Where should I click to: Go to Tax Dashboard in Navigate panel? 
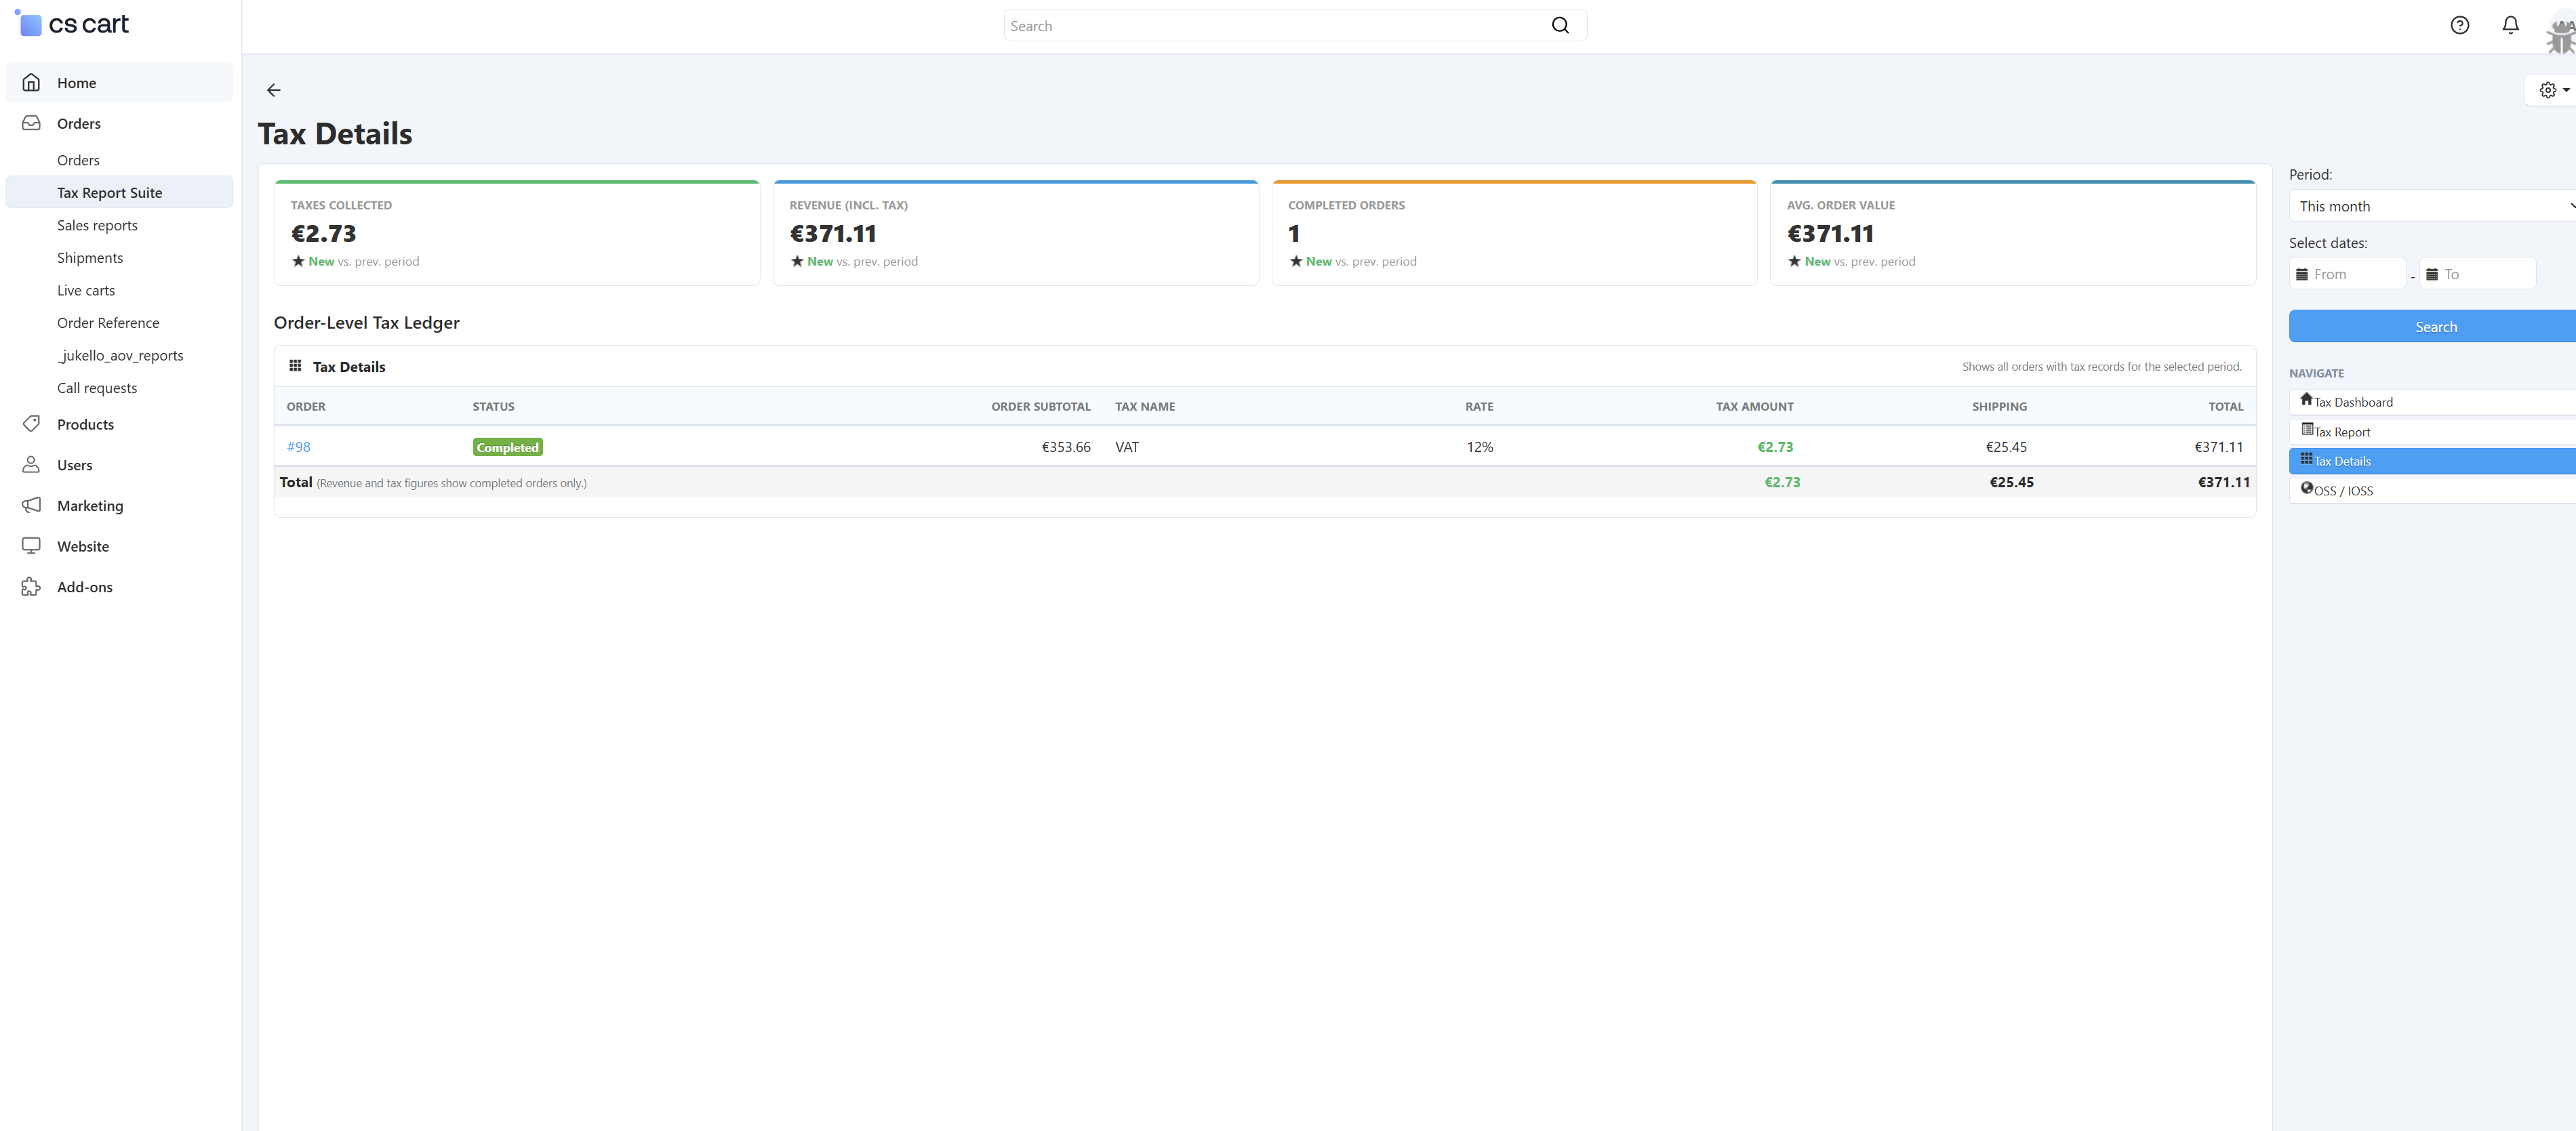point(2353,402)
